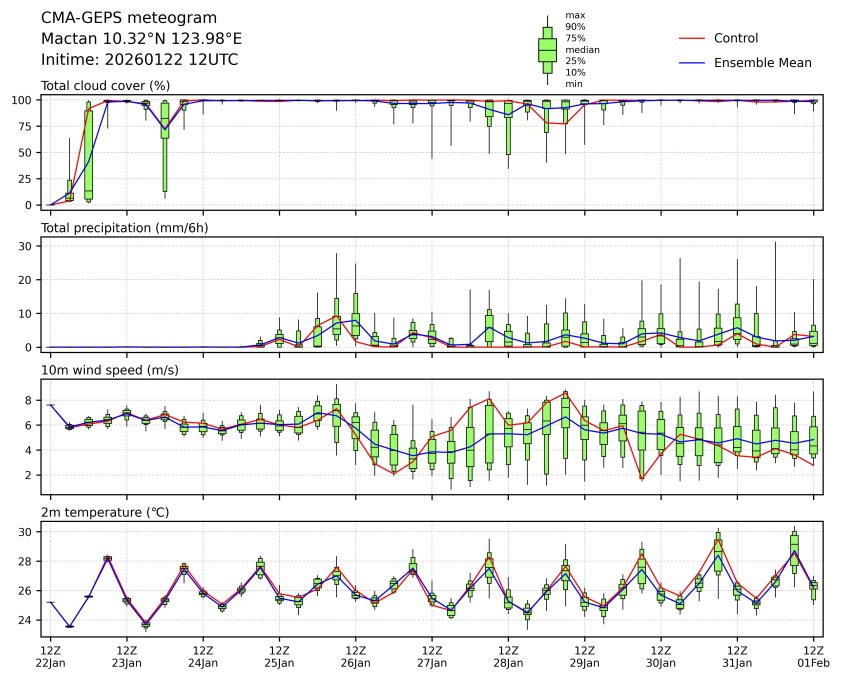Image resolution: width=841 pixels, height=680 pixels.
Task: Click the box plot legend icon
Action: coord(547,50)
